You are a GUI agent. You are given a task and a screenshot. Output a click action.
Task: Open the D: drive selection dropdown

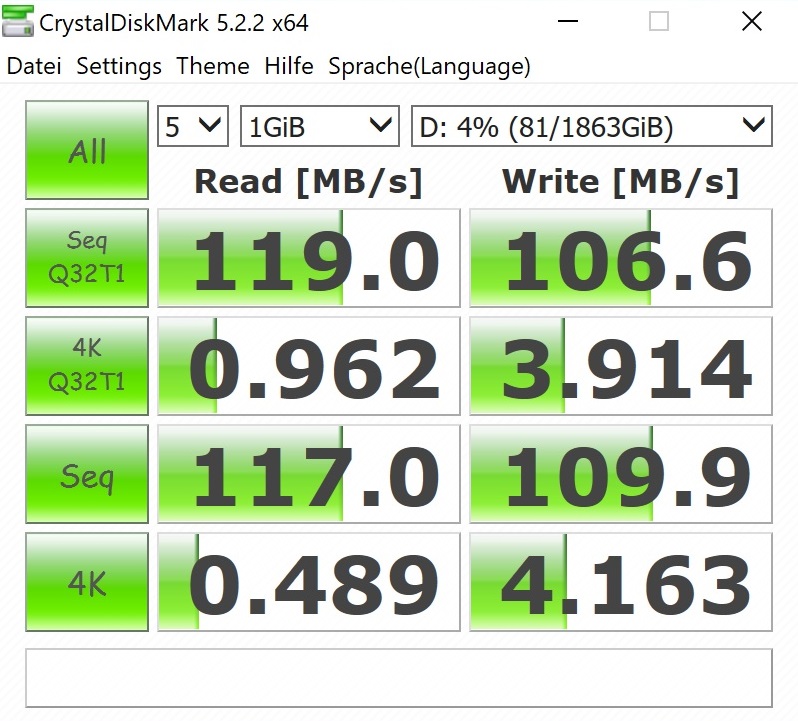click(591, 127)
